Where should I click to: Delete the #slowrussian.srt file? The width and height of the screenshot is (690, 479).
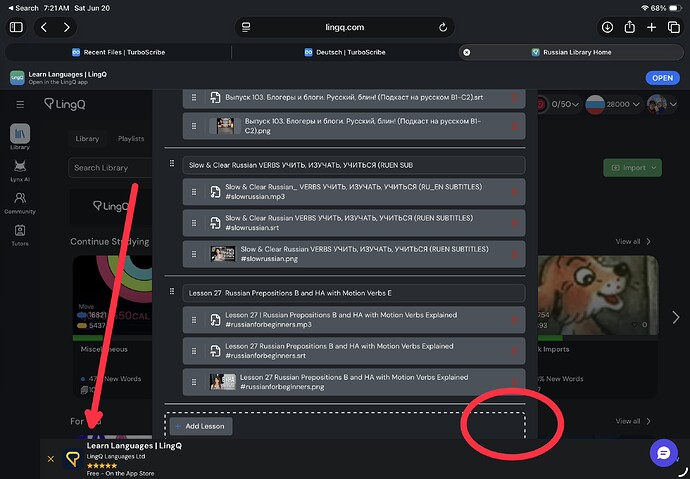[x=514, y=223]
